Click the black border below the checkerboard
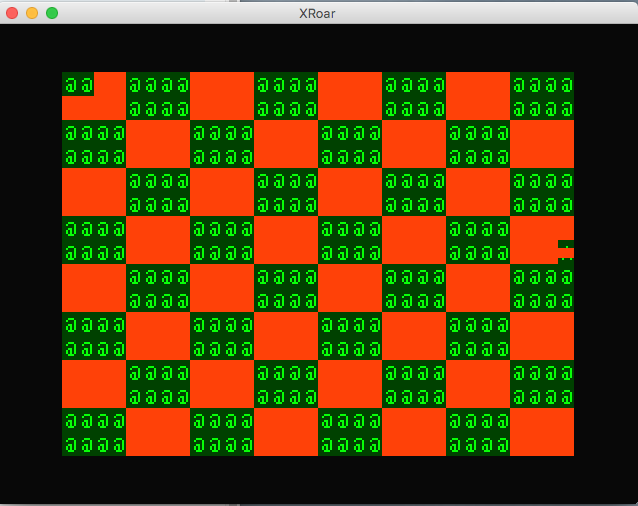This screenshot has width=638, height=506. pos(318,478)
